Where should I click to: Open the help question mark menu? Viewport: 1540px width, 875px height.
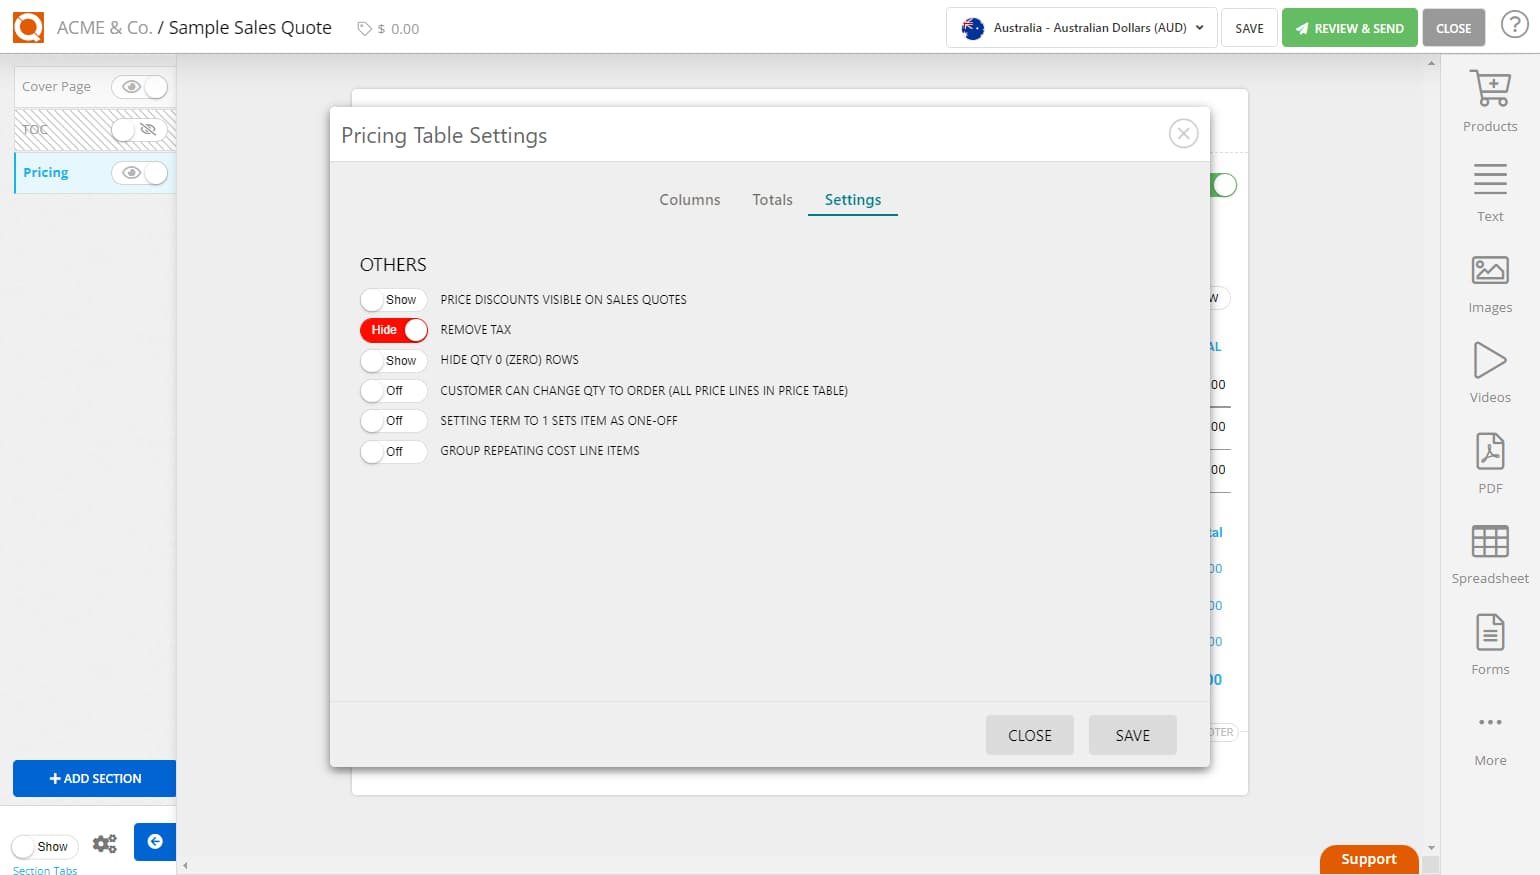[1514, 25]
